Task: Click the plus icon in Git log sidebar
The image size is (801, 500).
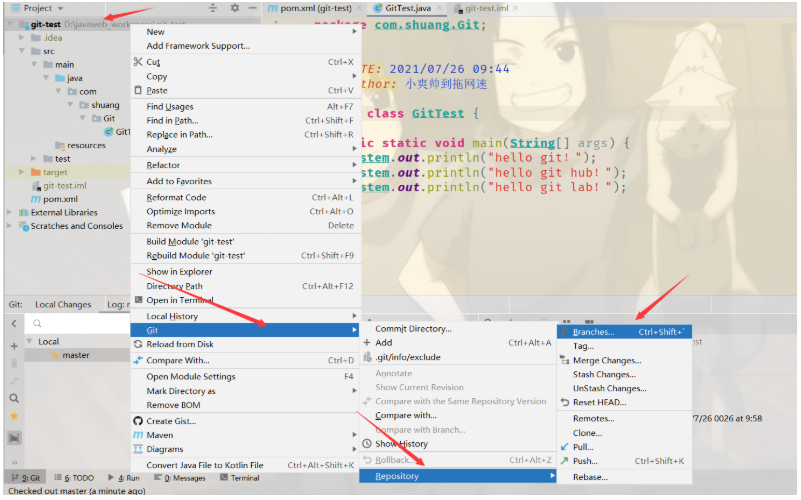Action: click(14, 346)
